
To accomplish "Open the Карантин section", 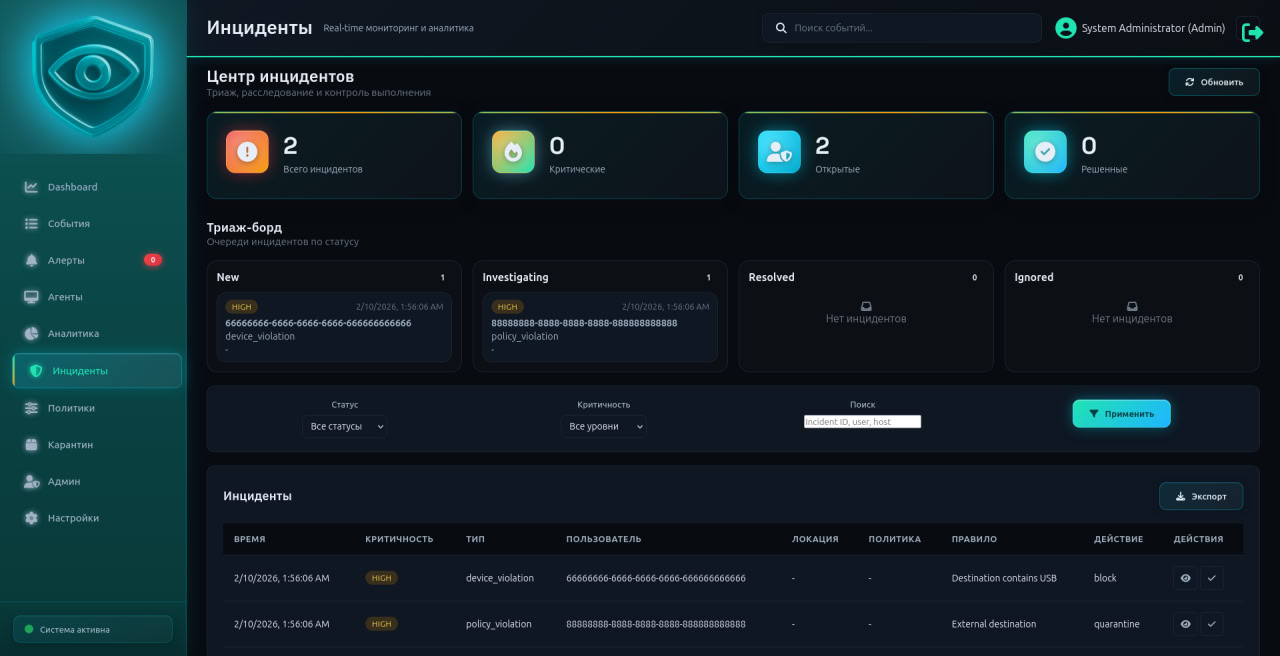I will coord(97,445).
